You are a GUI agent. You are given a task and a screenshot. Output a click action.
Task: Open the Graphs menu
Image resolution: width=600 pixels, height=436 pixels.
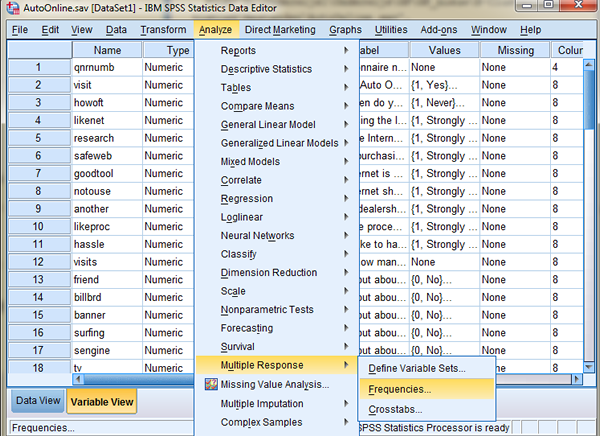pyautogui.click(x=345, y=29)
